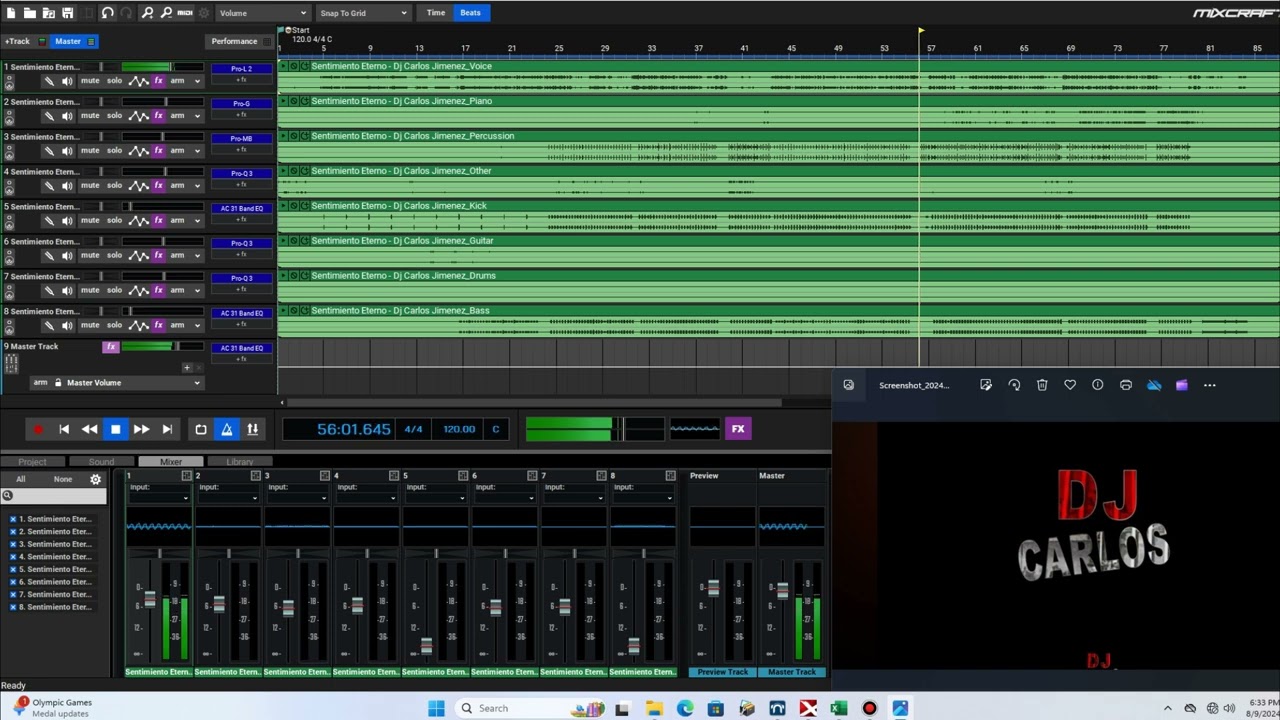Click the 120.00 tempo display
1280x720 pixels.
459,429
